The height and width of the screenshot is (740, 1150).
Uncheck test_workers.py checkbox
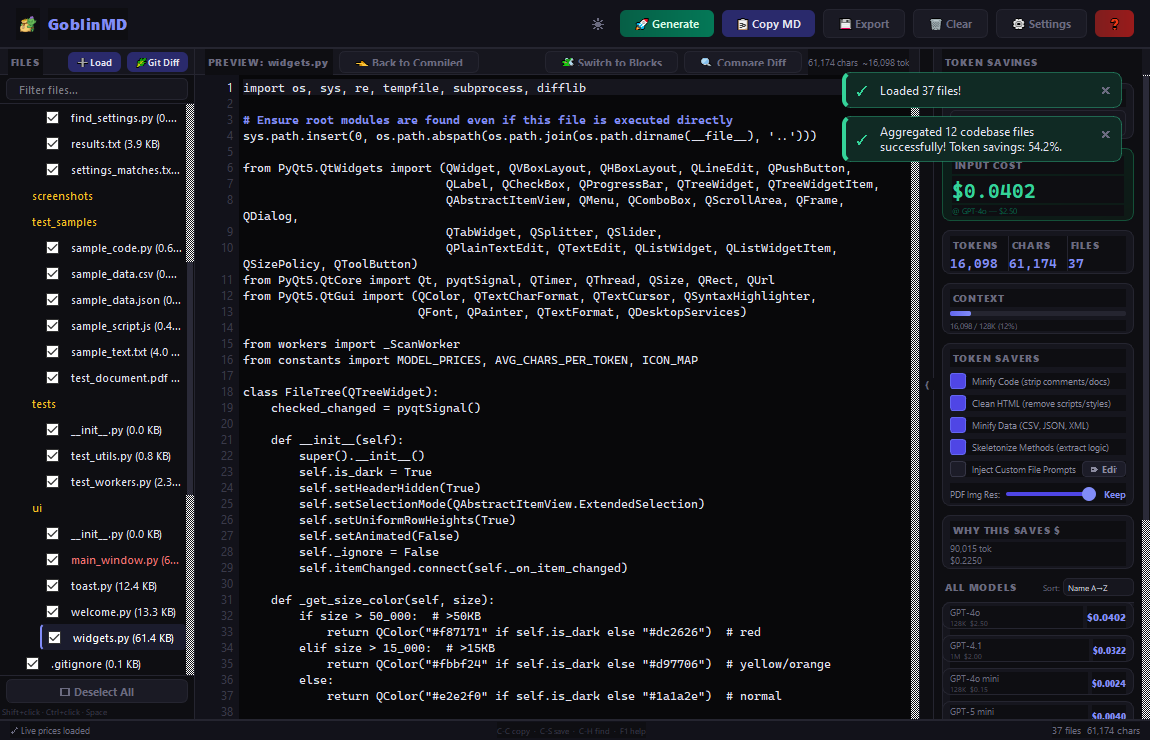point(53,482)
